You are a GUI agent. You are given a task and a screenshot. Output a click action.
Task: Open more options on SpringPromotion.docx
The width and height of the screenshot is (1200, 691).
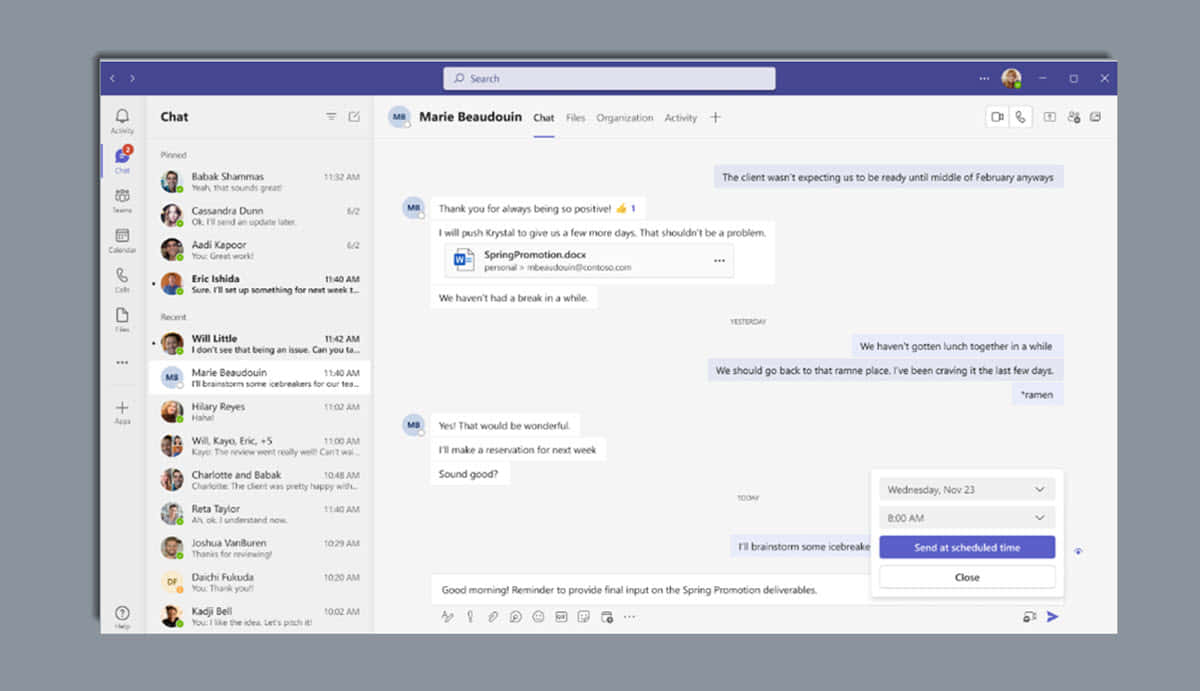pyautogui.click(x=718, y=261)
